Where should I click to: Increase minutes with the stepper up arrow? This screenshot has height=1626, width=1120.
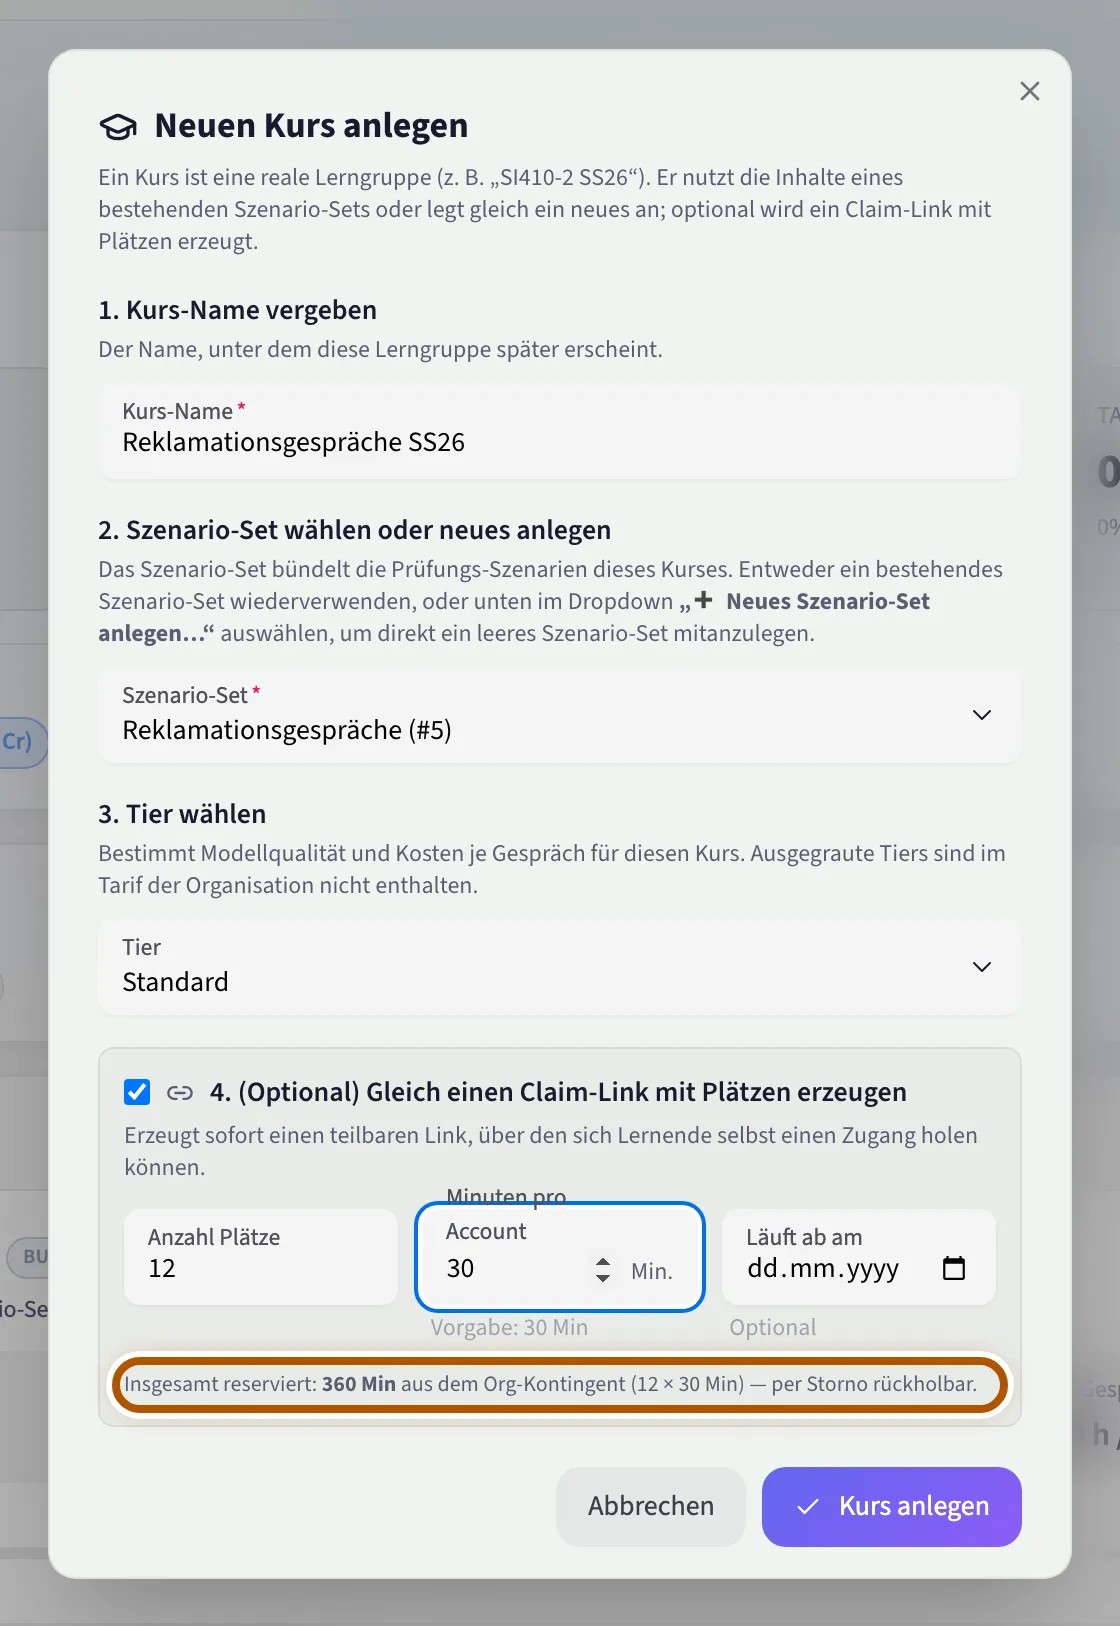click(x=603, y=1262)
